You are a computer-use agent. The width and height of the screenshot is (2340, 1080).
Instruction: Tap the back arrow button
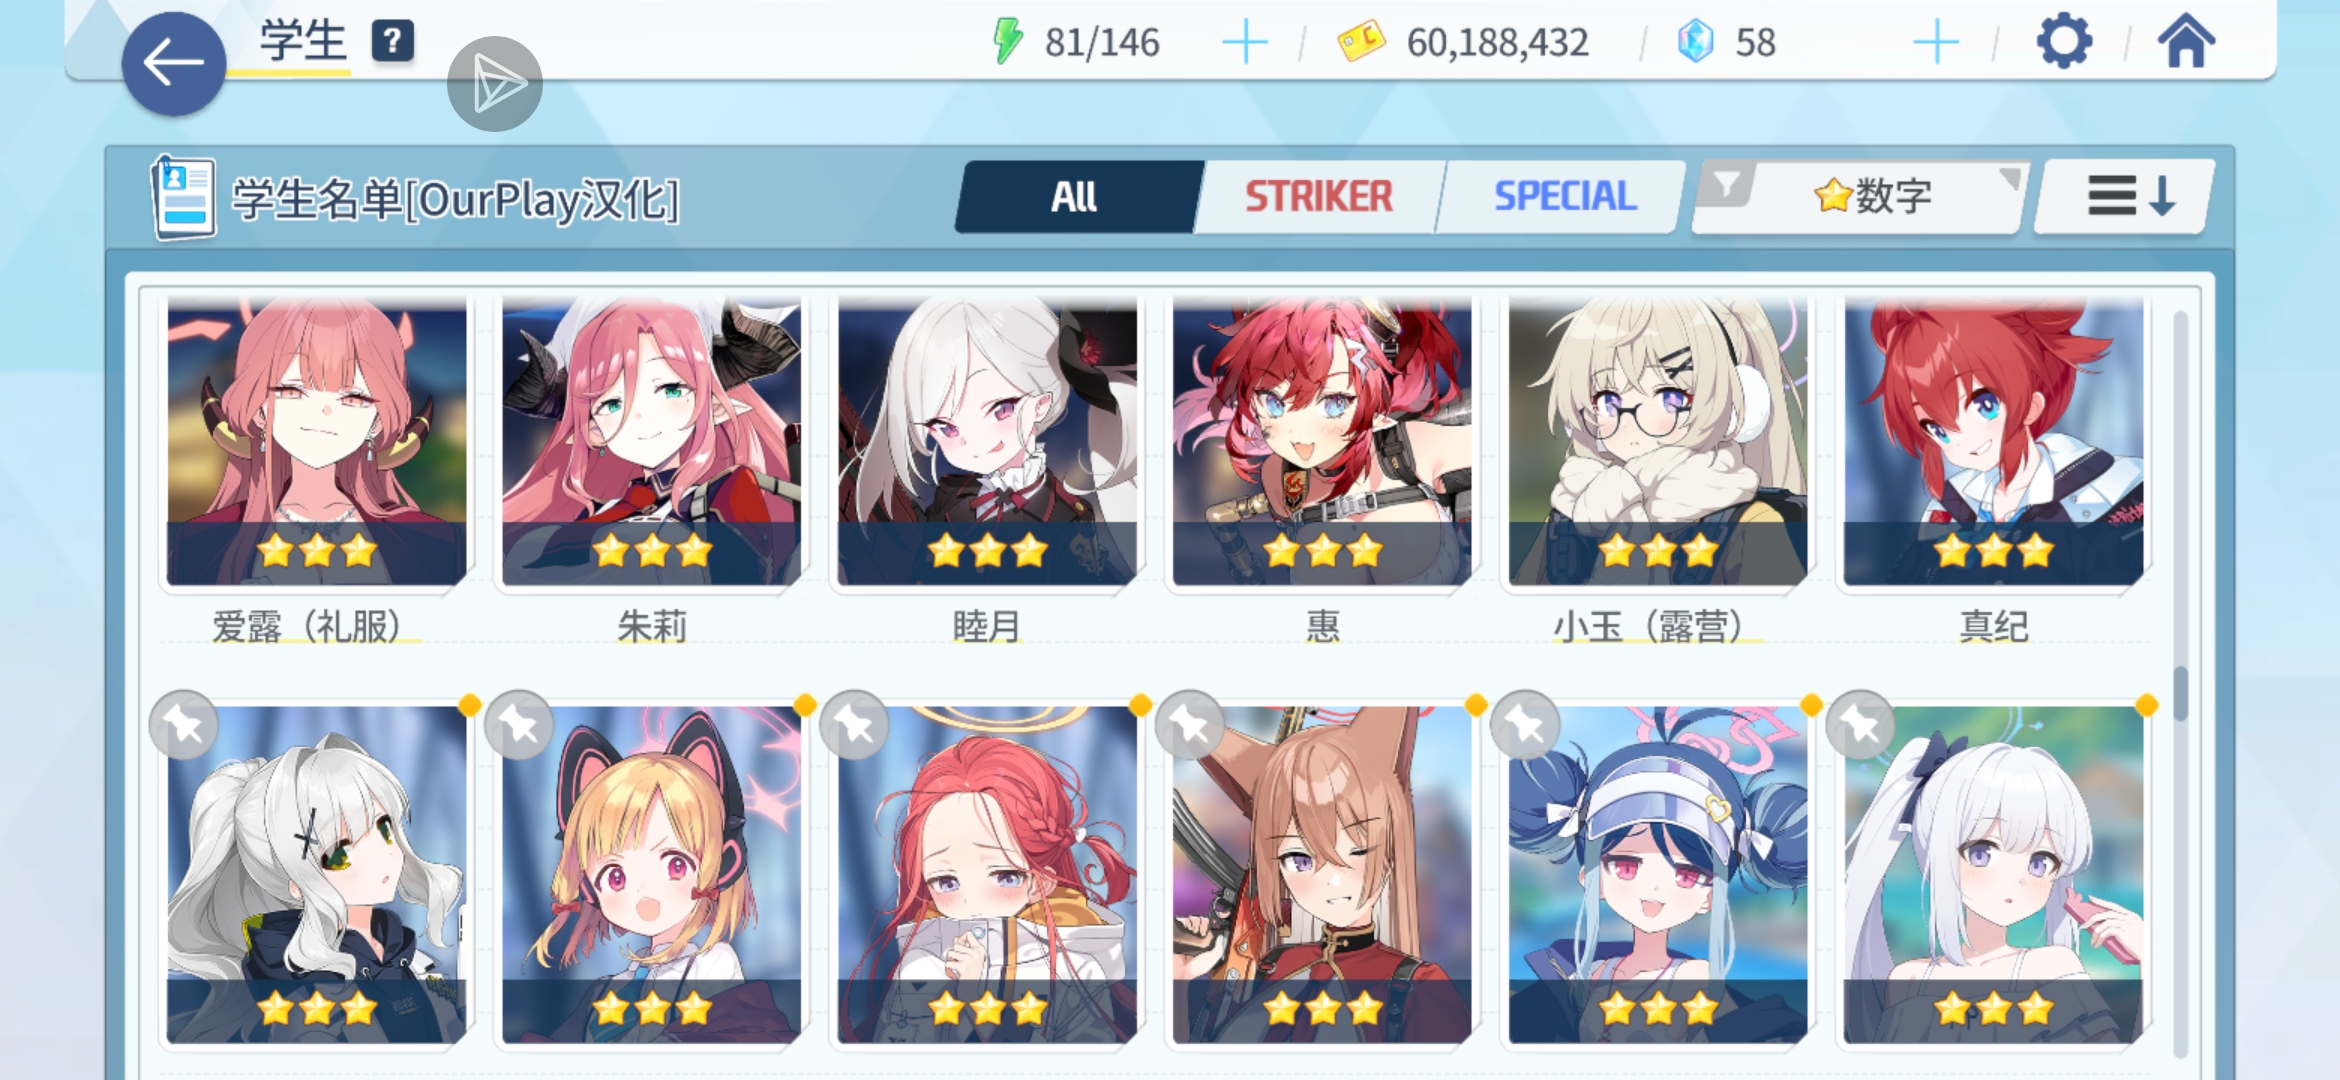click(x=173, y=64)
